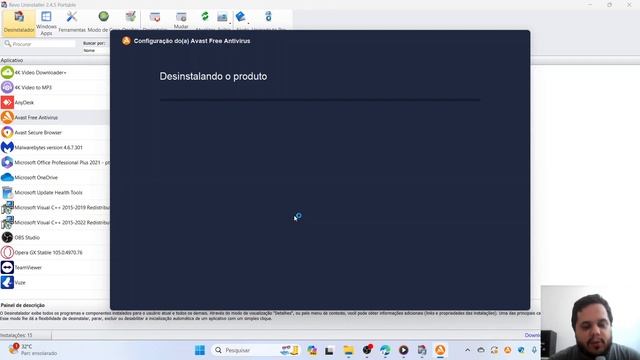Open File Explorer from the taskbar
Image resolution: width=640 pixels, height=360 pixels.
[348, 350]
